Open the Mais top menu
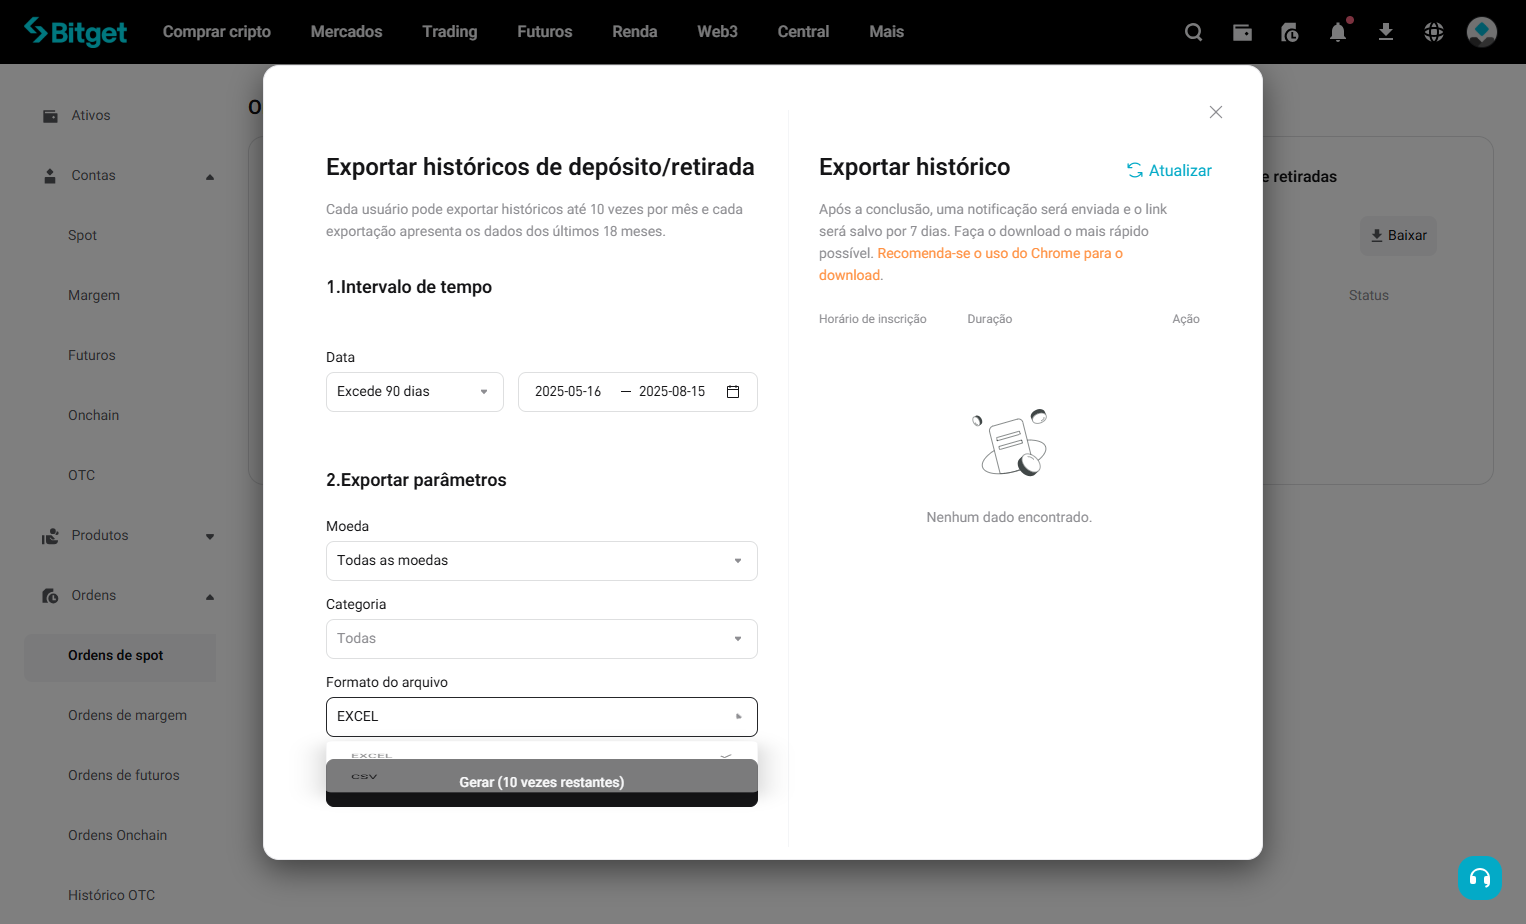This screenshot has width=1526, height=924. pyautogui.click(x=886, y=32)
